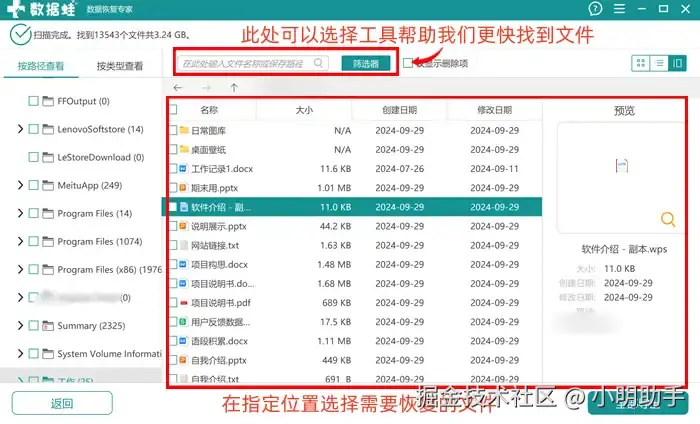
Task: Expand the Program Files (14) node
Action: click(x=20, y=213)
